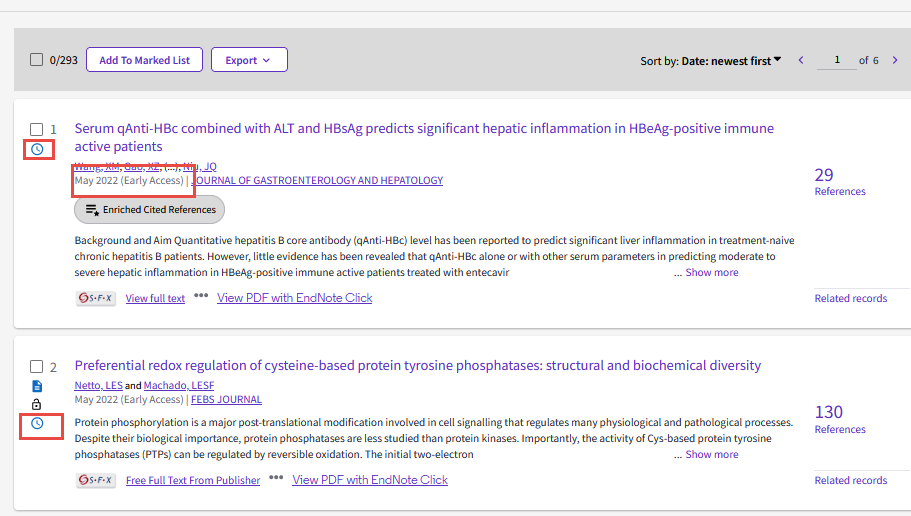Check the box for record 2

coord(37,367)
